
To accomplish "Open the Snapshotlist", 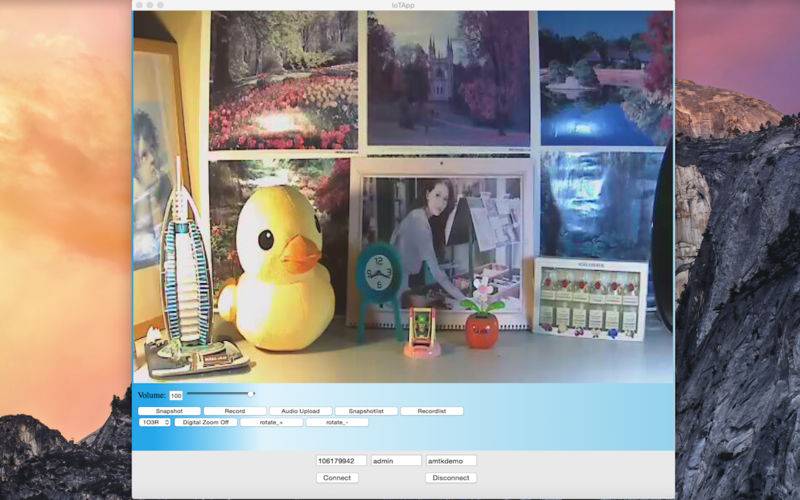I will [x=366, y=411].
